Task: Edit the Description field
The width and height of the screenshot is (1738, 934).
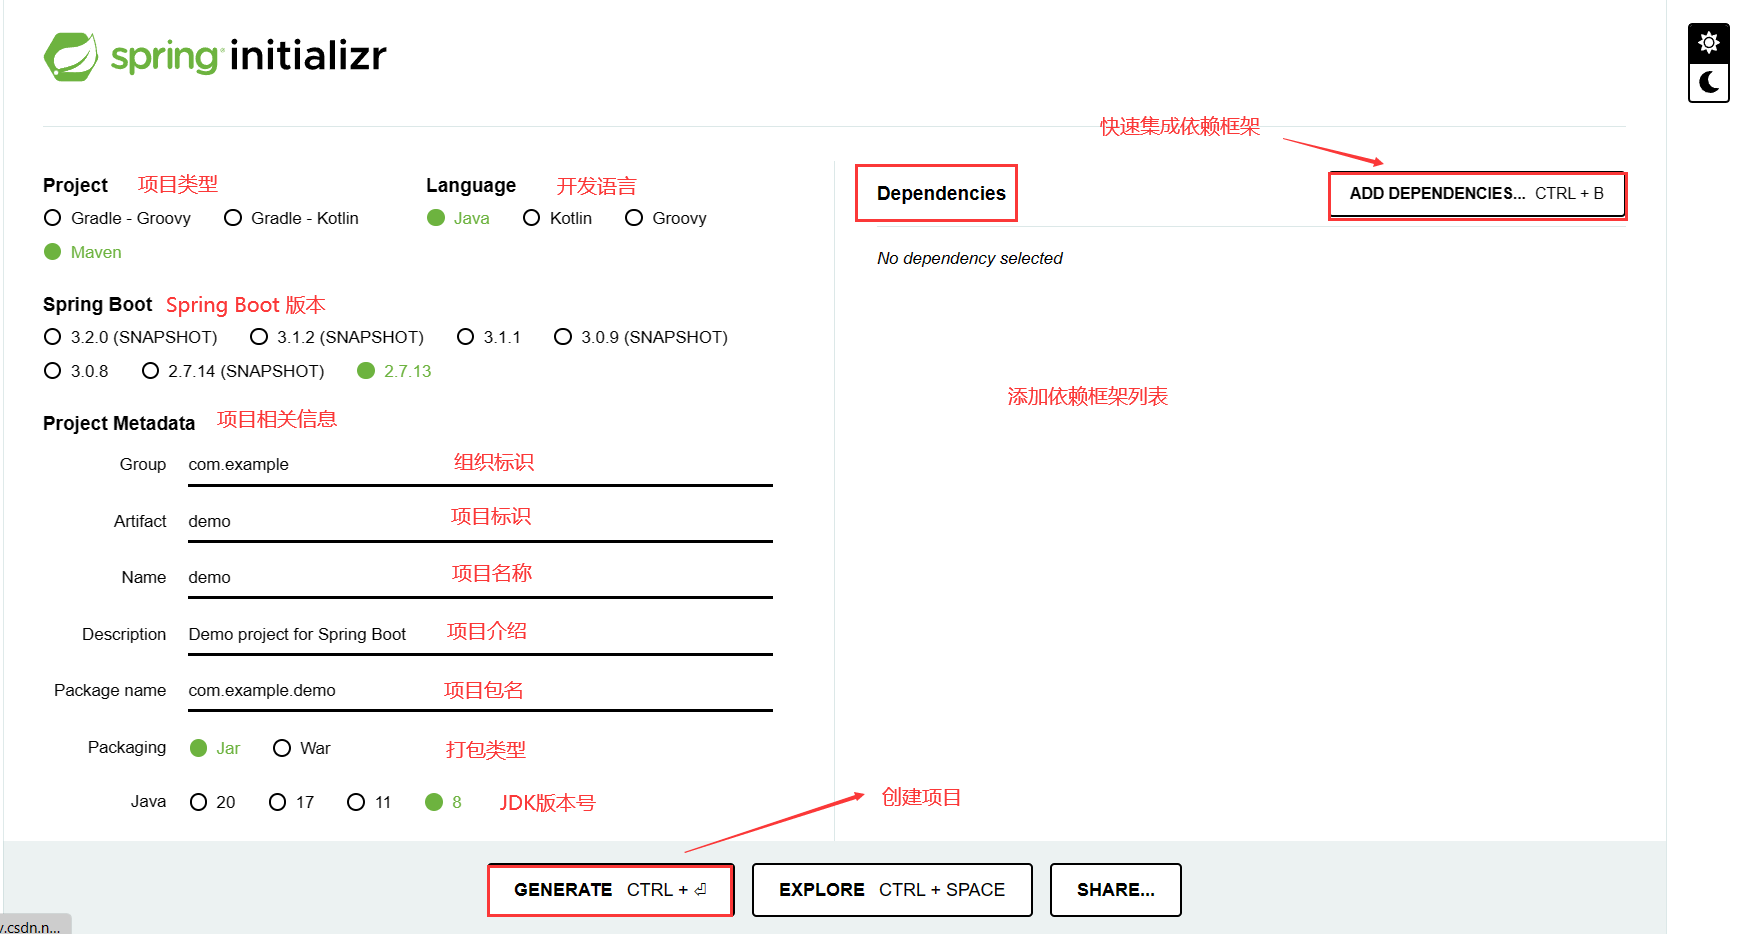Action: 480,635
